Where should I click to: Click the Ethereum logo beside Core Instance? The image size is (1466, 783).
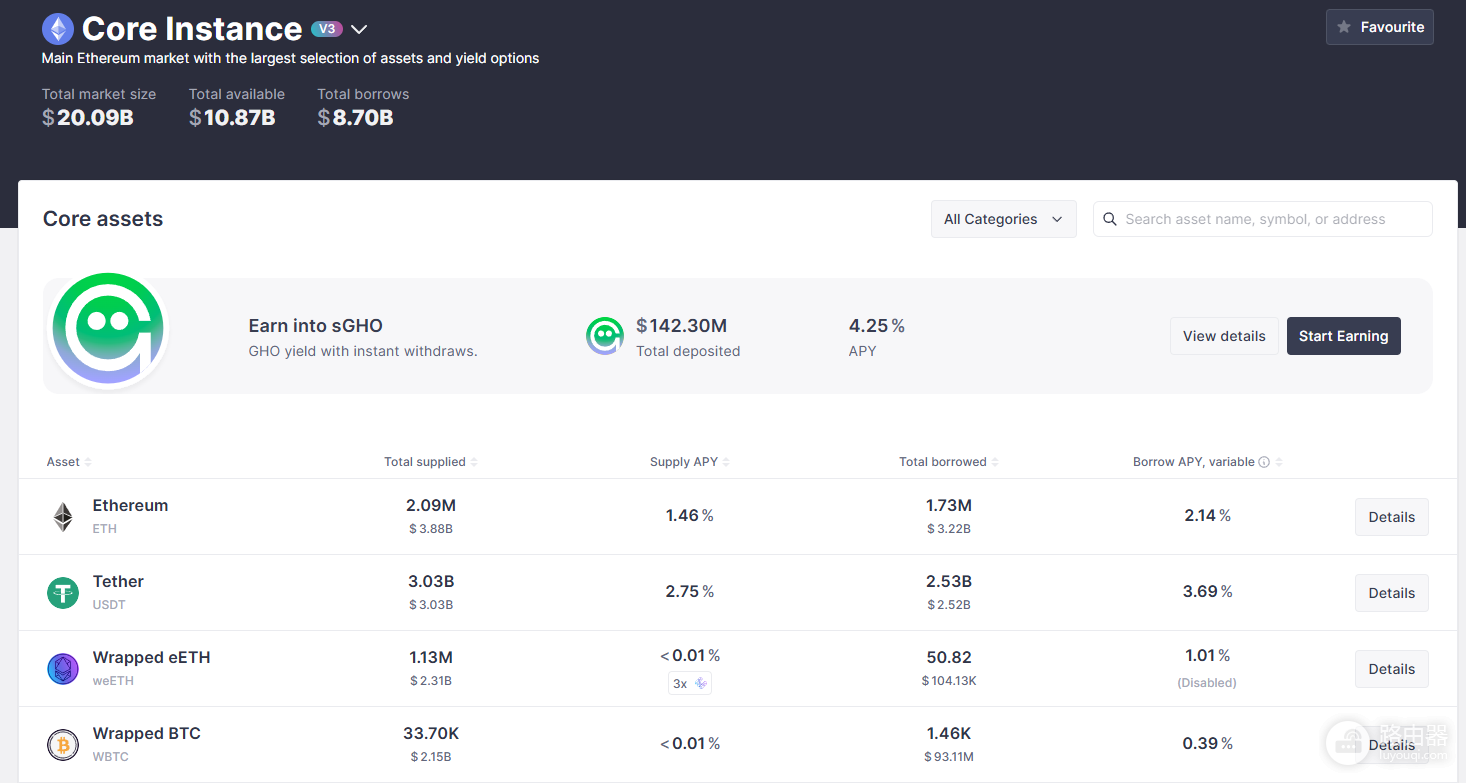(58, 29)
